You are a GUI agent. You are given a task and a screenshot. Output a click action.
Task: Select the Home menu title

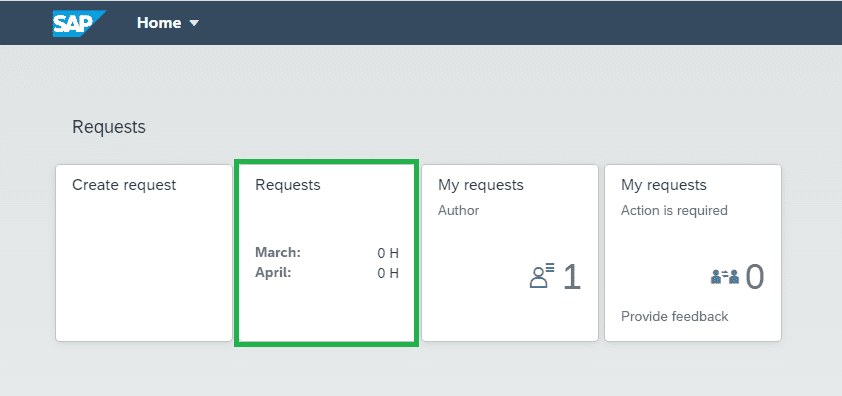(x=159, y=23)
